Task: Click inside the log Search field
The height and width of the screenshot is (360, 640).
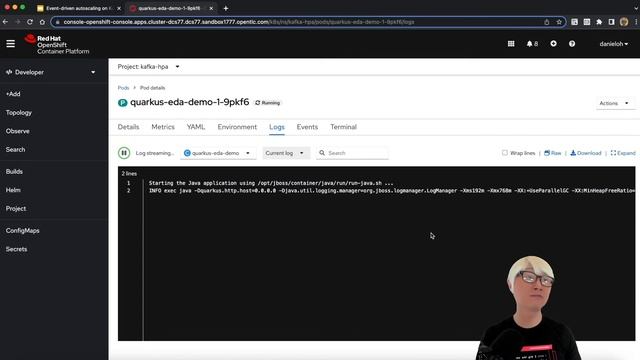Action: click(x=352, y=153)
